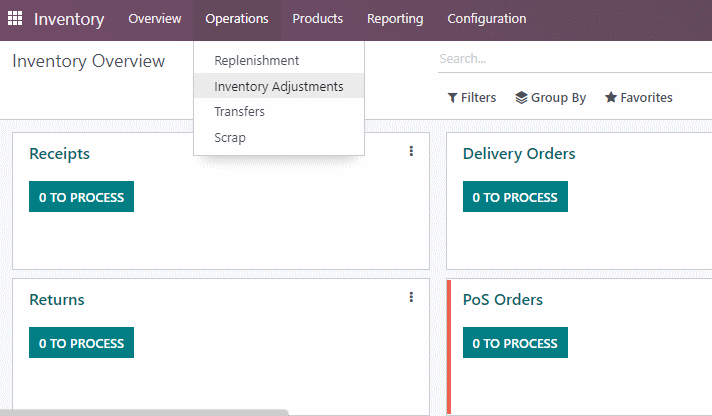Open Receipts card kebab menu
712x416 pixels.
(411, 151)
